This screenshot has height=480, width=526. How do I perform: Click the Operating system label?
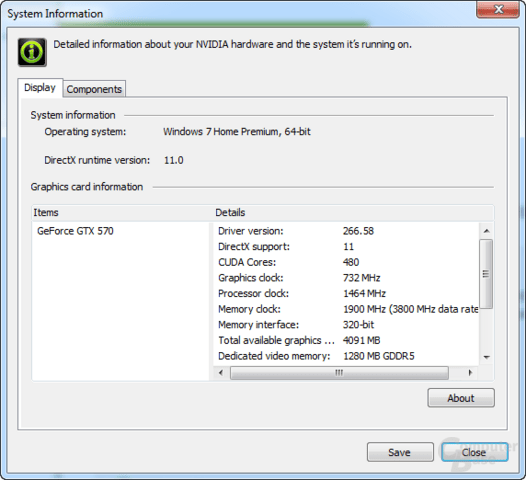tap(85, 132)
